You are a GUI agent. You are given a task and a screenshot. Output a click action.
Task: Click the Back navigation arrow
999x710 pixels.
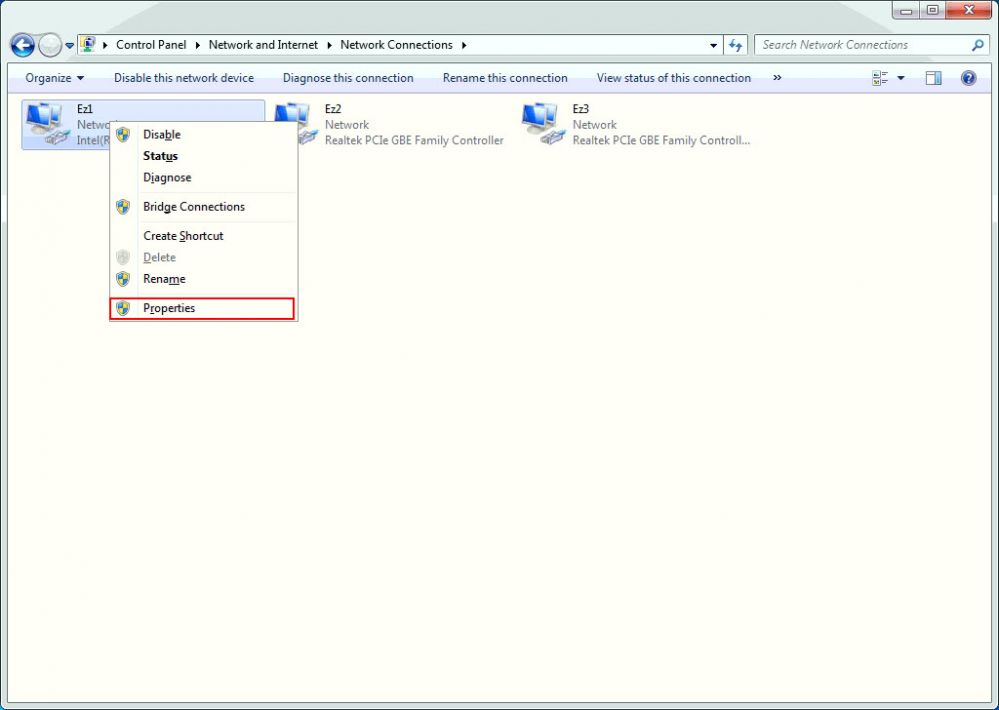21,45
